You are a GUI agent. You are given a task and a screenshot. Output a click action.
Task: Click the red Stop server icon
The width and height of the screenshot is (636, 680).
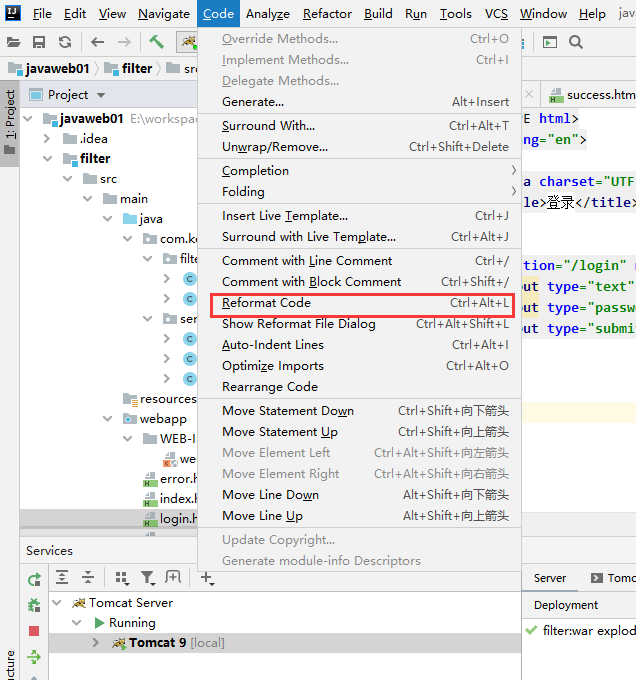pyautogui.click(x=34, y=631)
